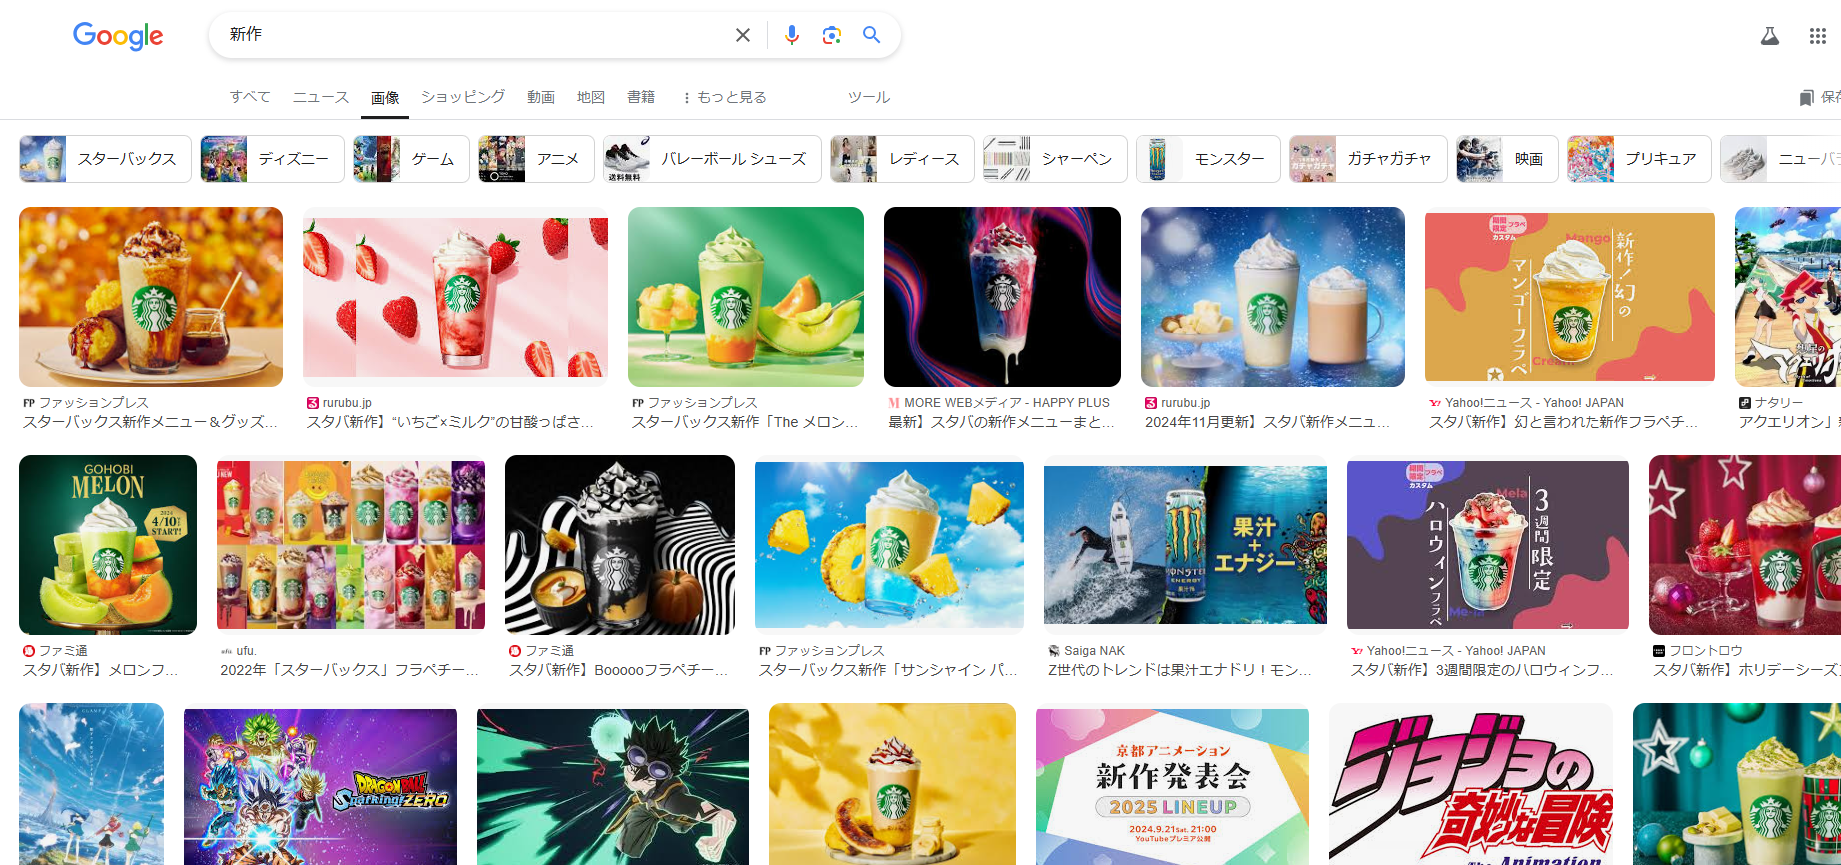Image resolution: width=1841 pixels, height=865 pixels.
Task: Open the Google apps grid icon
Action: [1818, 36]
